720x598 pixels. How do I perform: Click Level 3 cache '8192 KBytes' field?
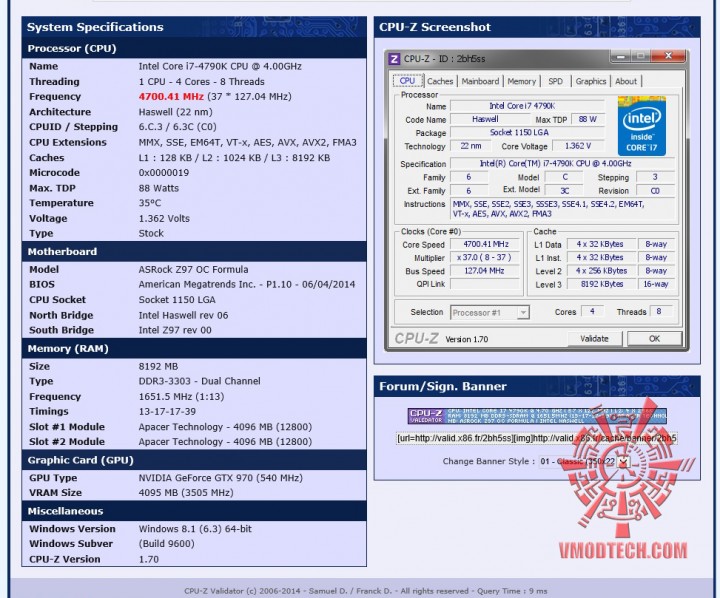point(602,285)
